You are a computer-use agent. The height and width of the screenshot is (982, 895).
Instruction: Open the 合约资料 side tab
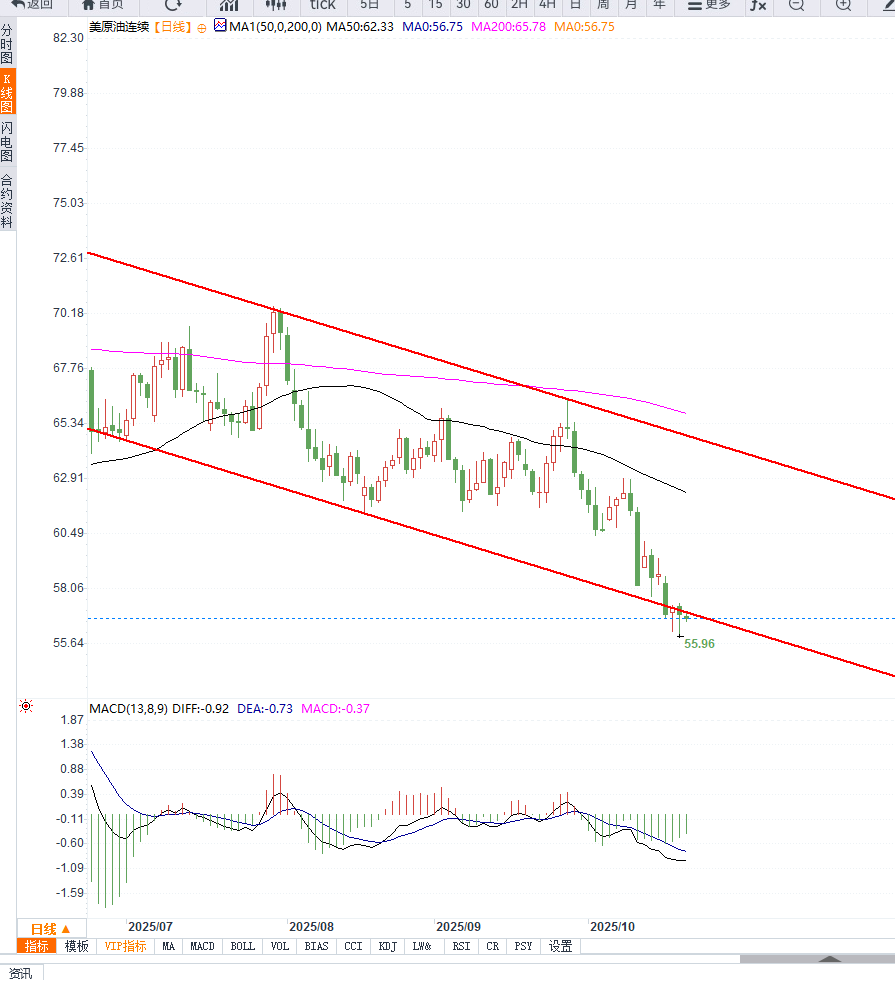pyautogui.click(x=7, y=201)
